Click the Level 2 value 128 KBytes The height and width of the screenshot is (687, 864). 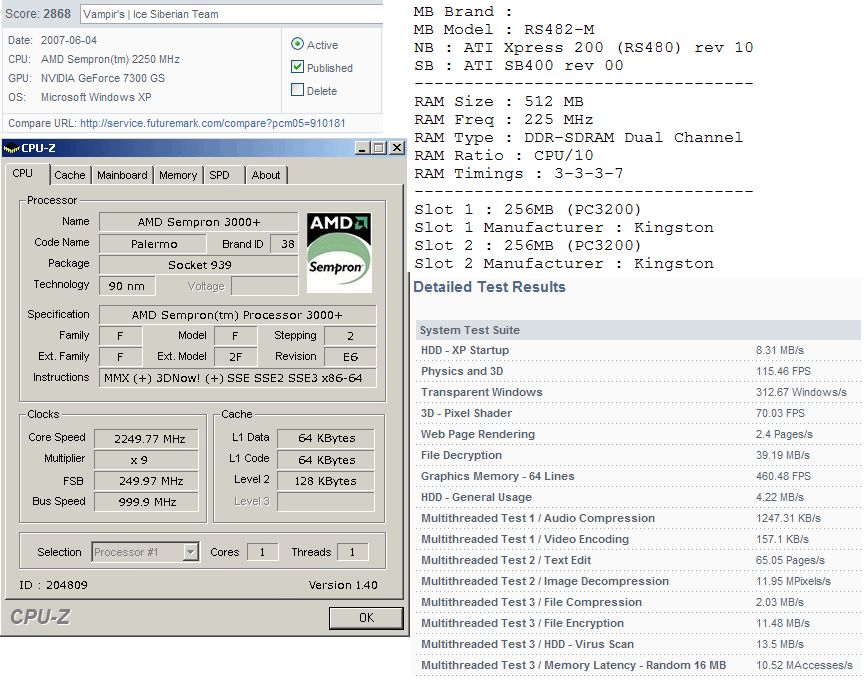326,480
